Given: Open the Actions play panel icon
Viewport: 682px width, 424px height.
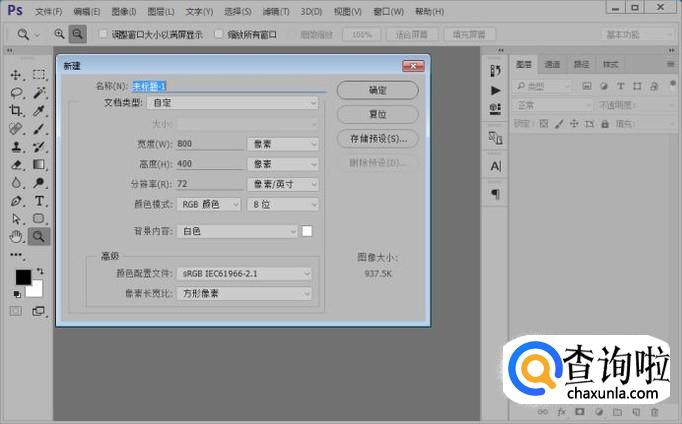Looking at the screenshot, I should click(495, 90).
